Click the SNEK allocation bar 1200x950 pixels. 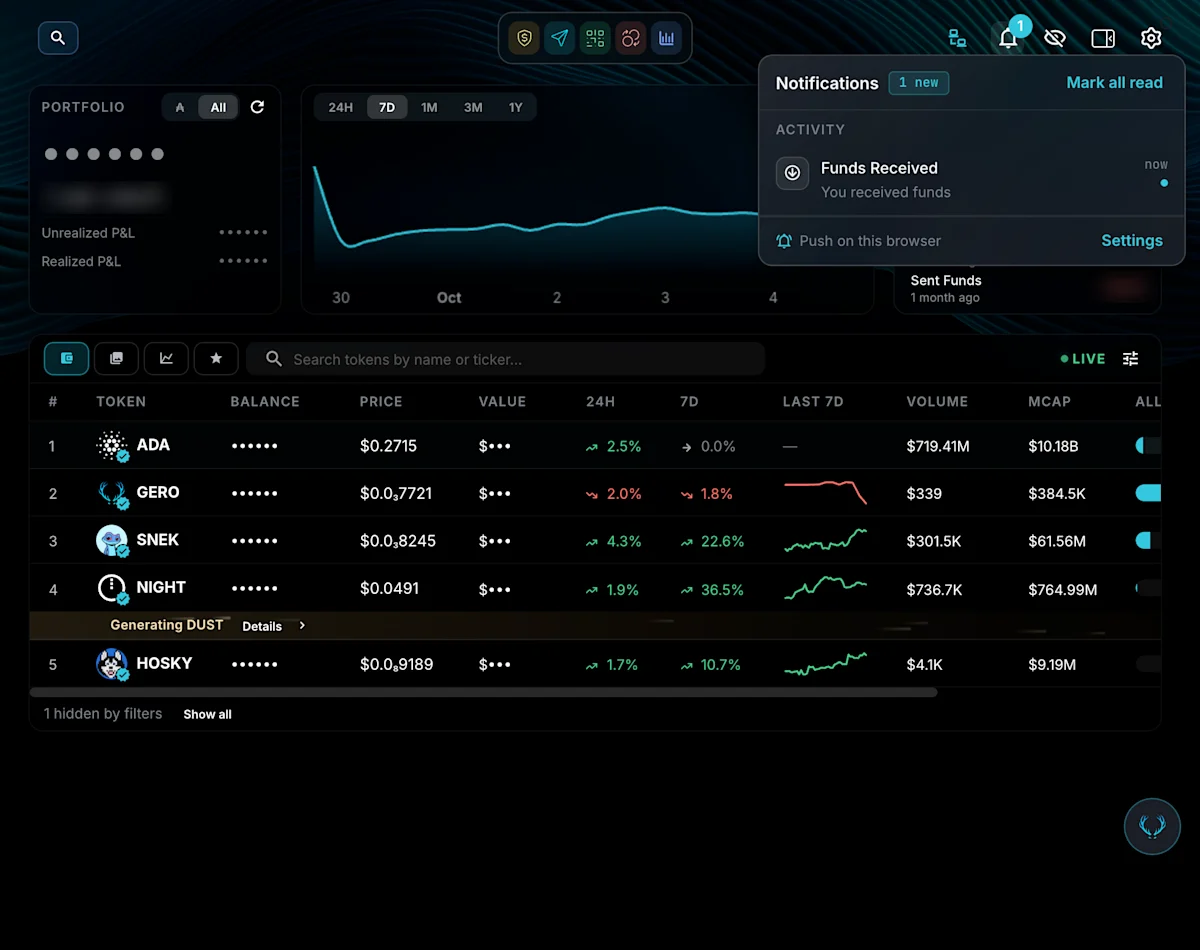(x=1148, y=541)
